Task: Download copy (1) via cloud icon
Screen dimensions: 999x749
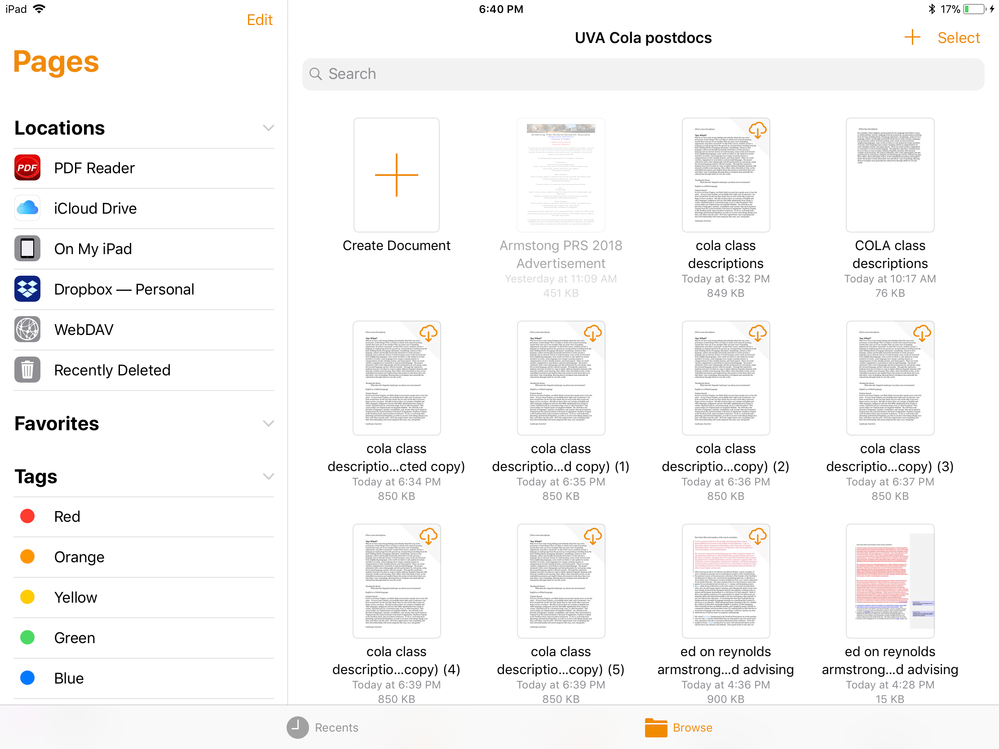Action: [593, 332]
